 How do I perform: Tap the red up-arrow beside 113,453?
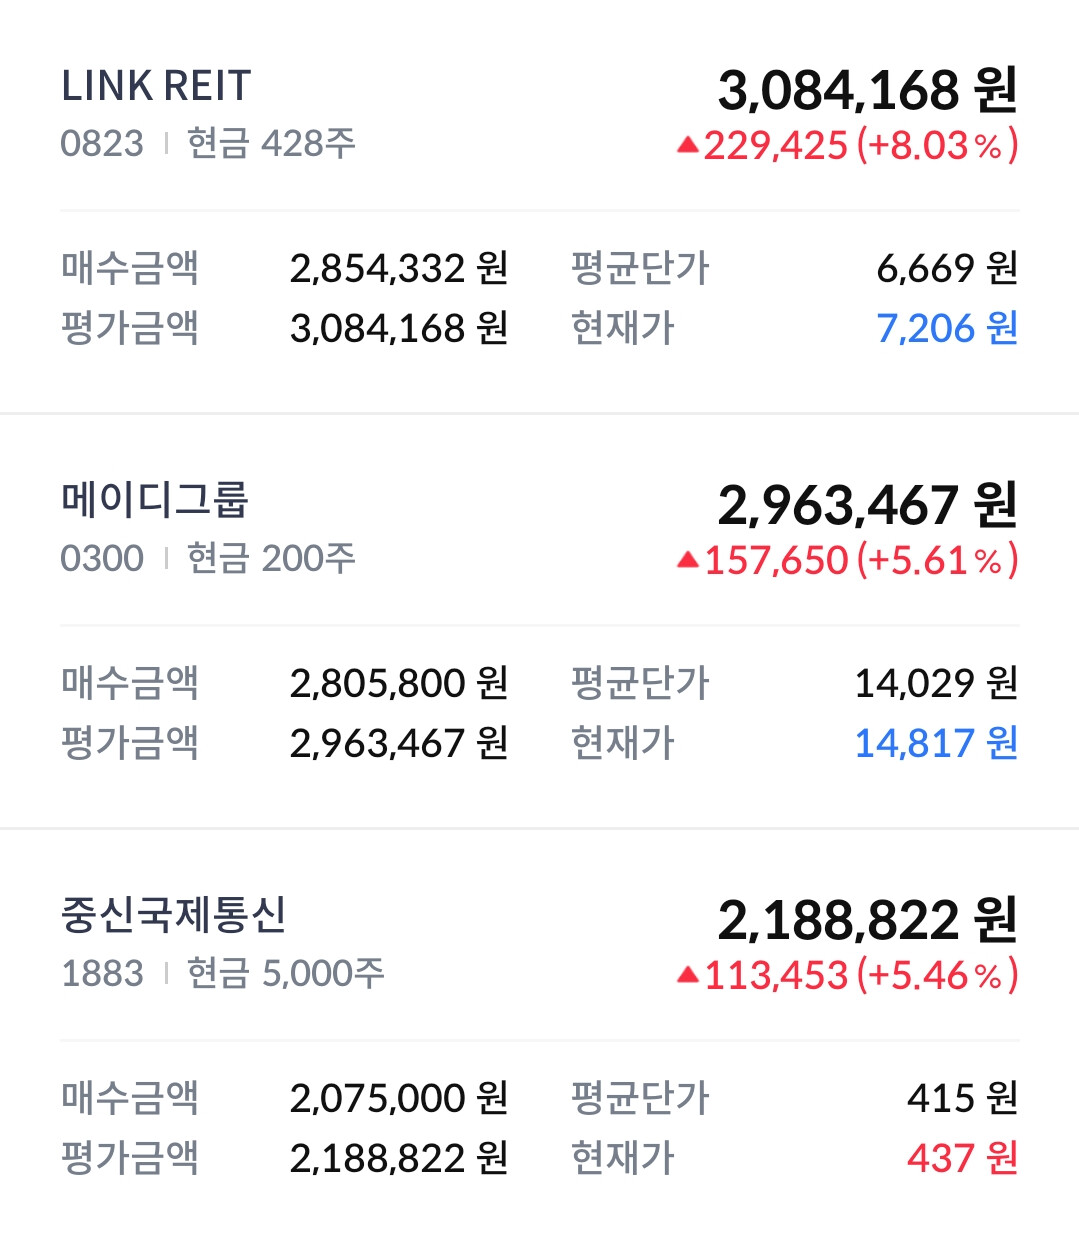687,976
